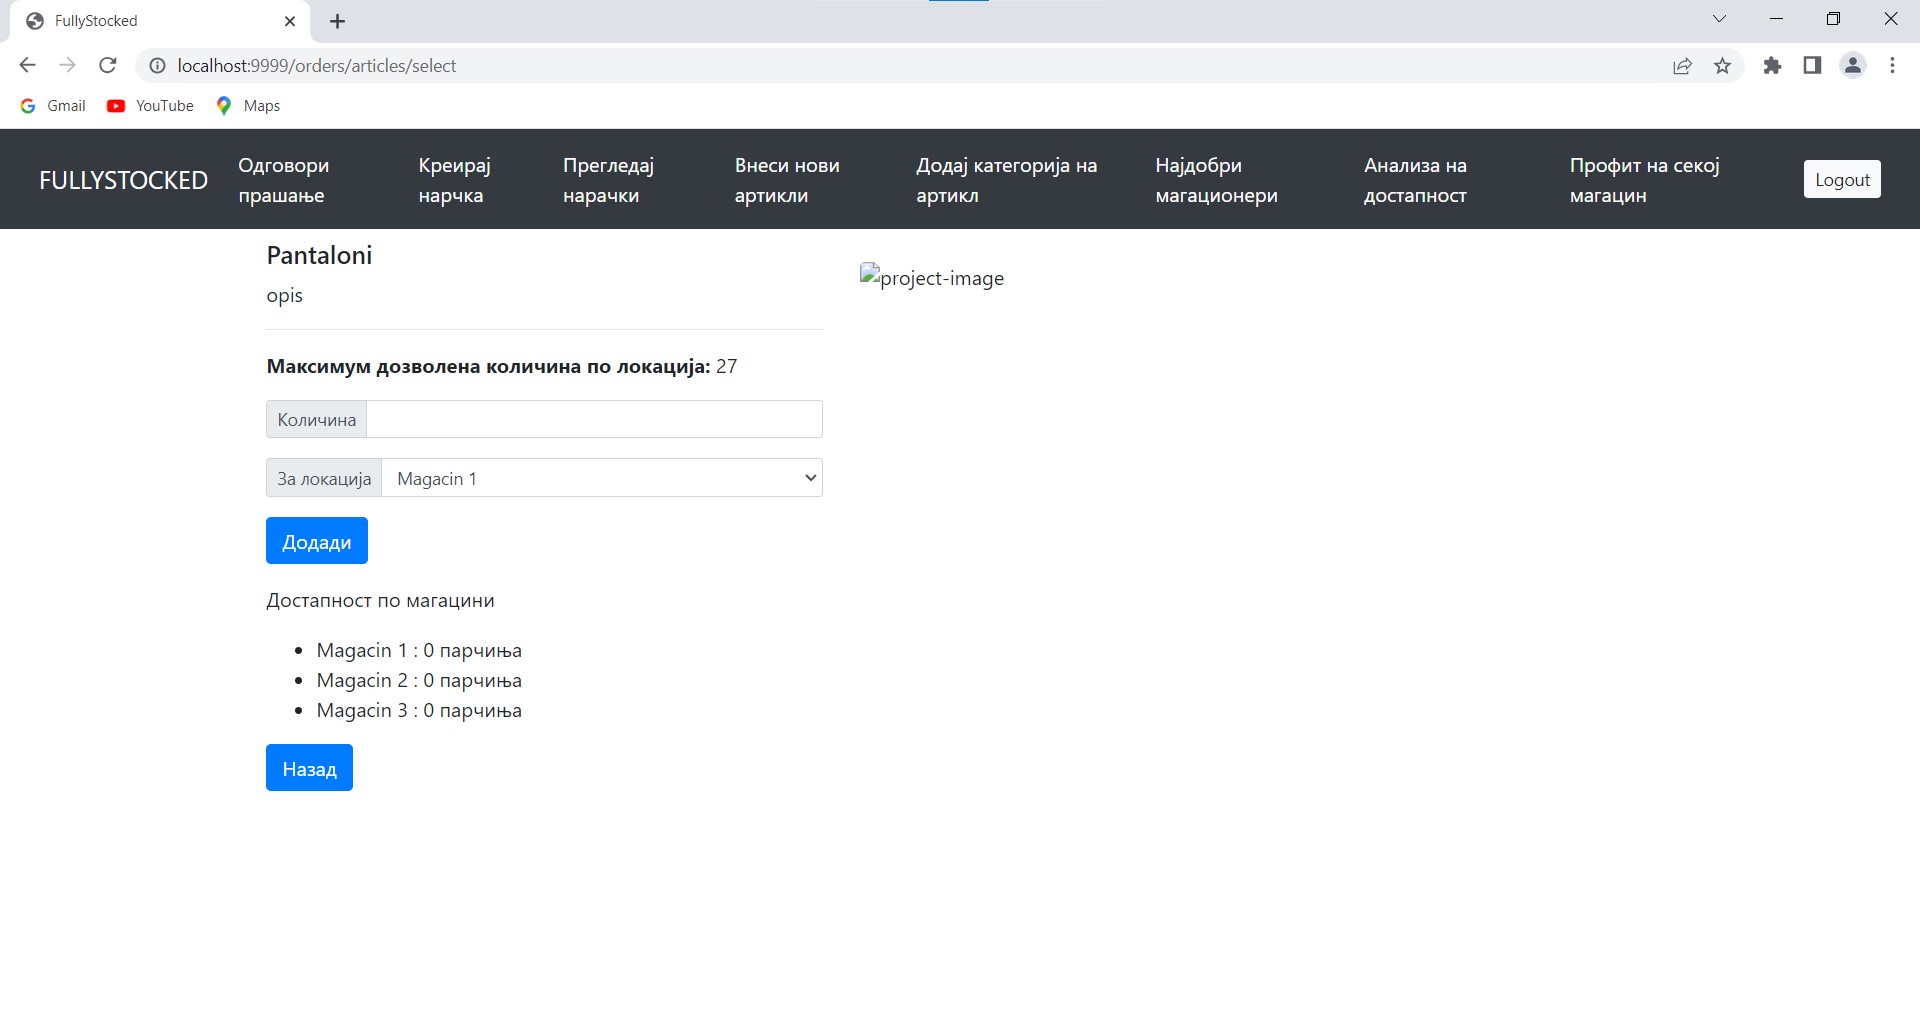Open the 'Креирај нарачка' nav item
The height and width of the screenshot is (1030, 1920).
(x=454, y=180)
